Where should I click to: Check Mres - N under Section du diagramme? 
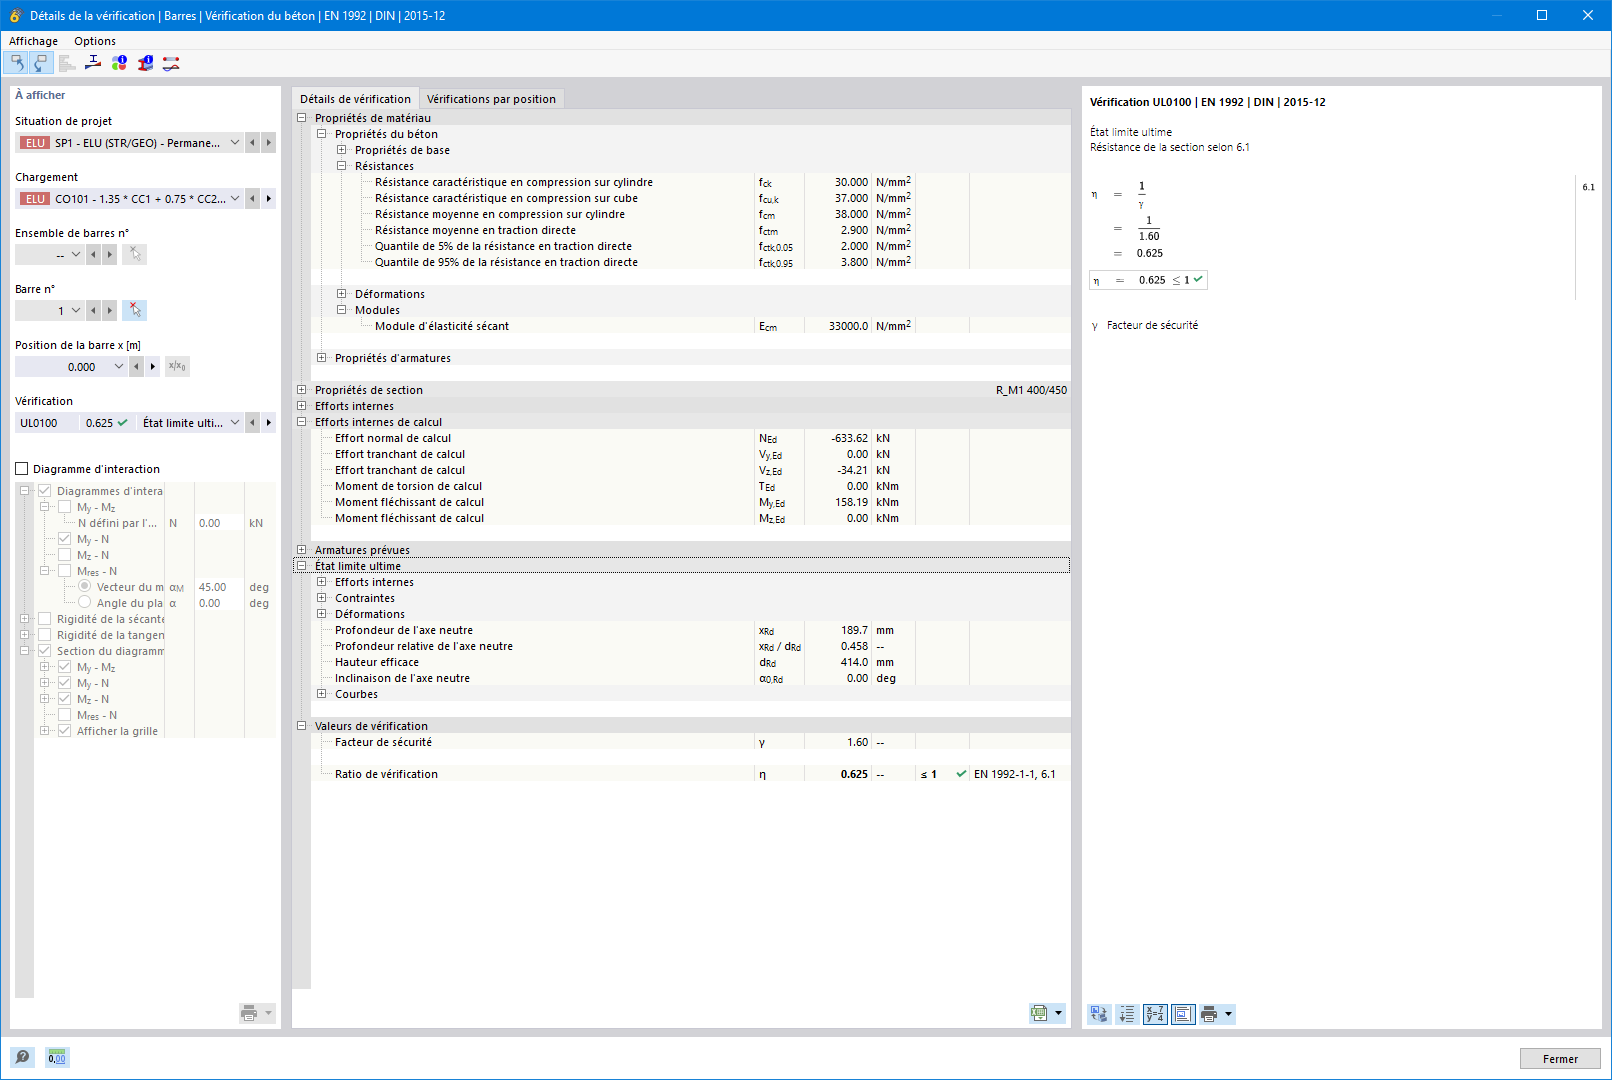64,715
